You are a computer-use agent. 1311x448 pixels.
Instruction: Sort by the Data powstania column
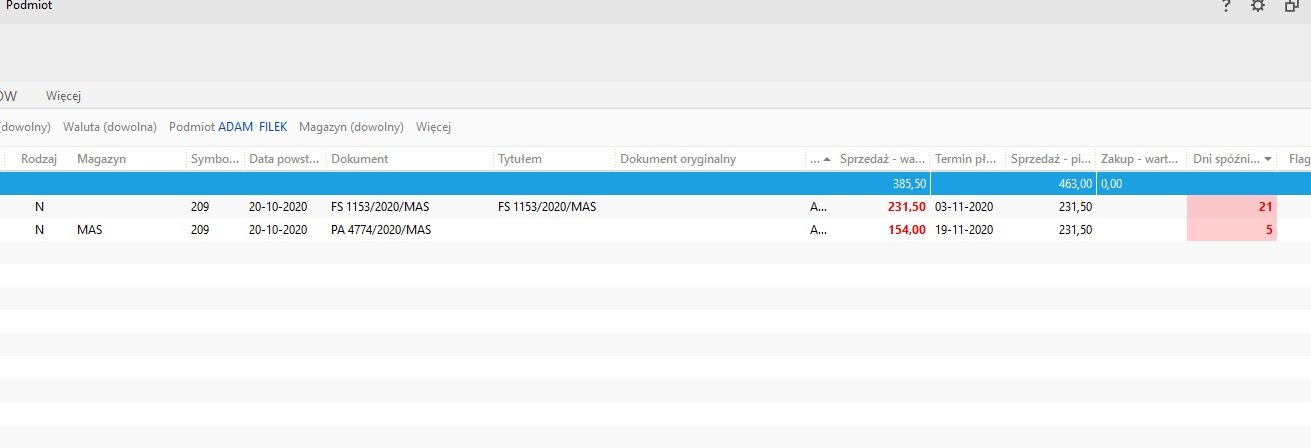pyautogui.click(x=283, y=159)
